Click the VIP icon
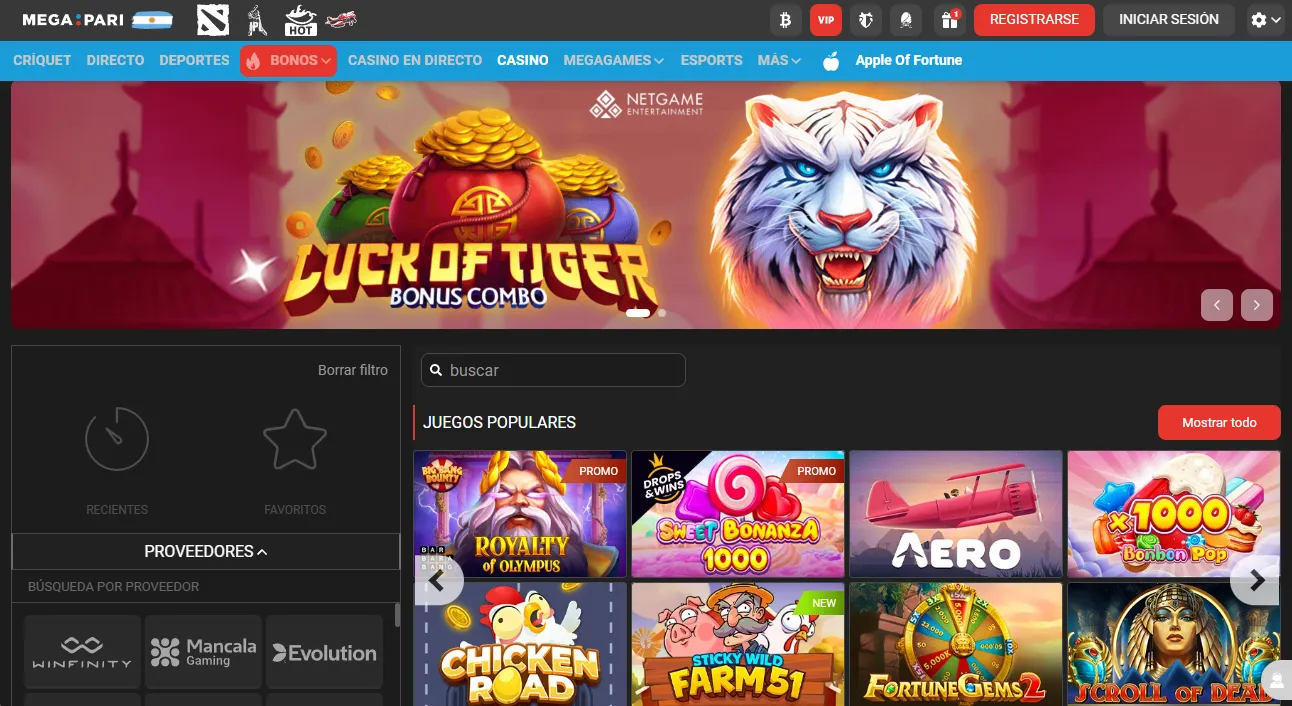Viewport: 1292px width, 706px height. (x=825, y=20)
